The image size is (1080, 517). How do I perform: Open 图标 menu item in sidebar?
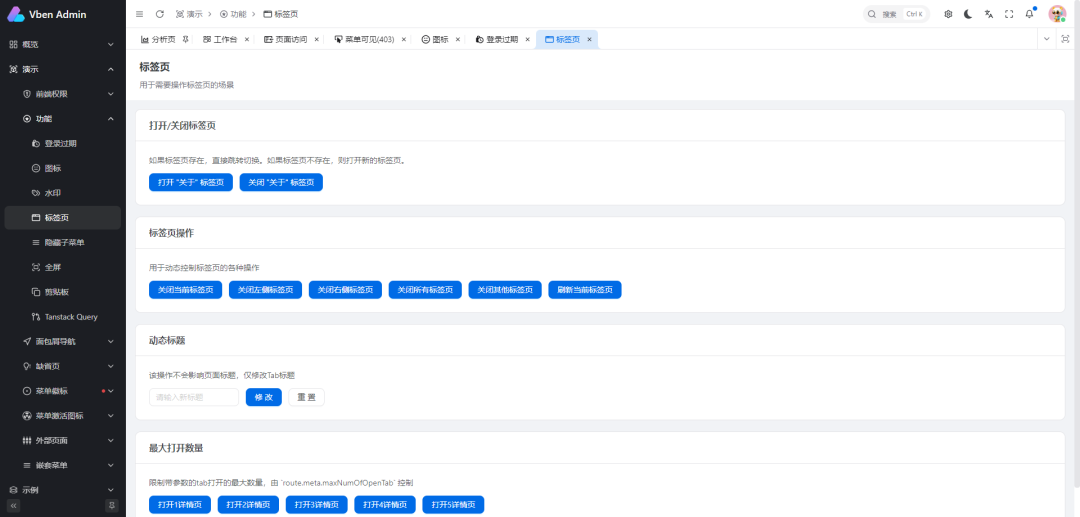[63, 168]
